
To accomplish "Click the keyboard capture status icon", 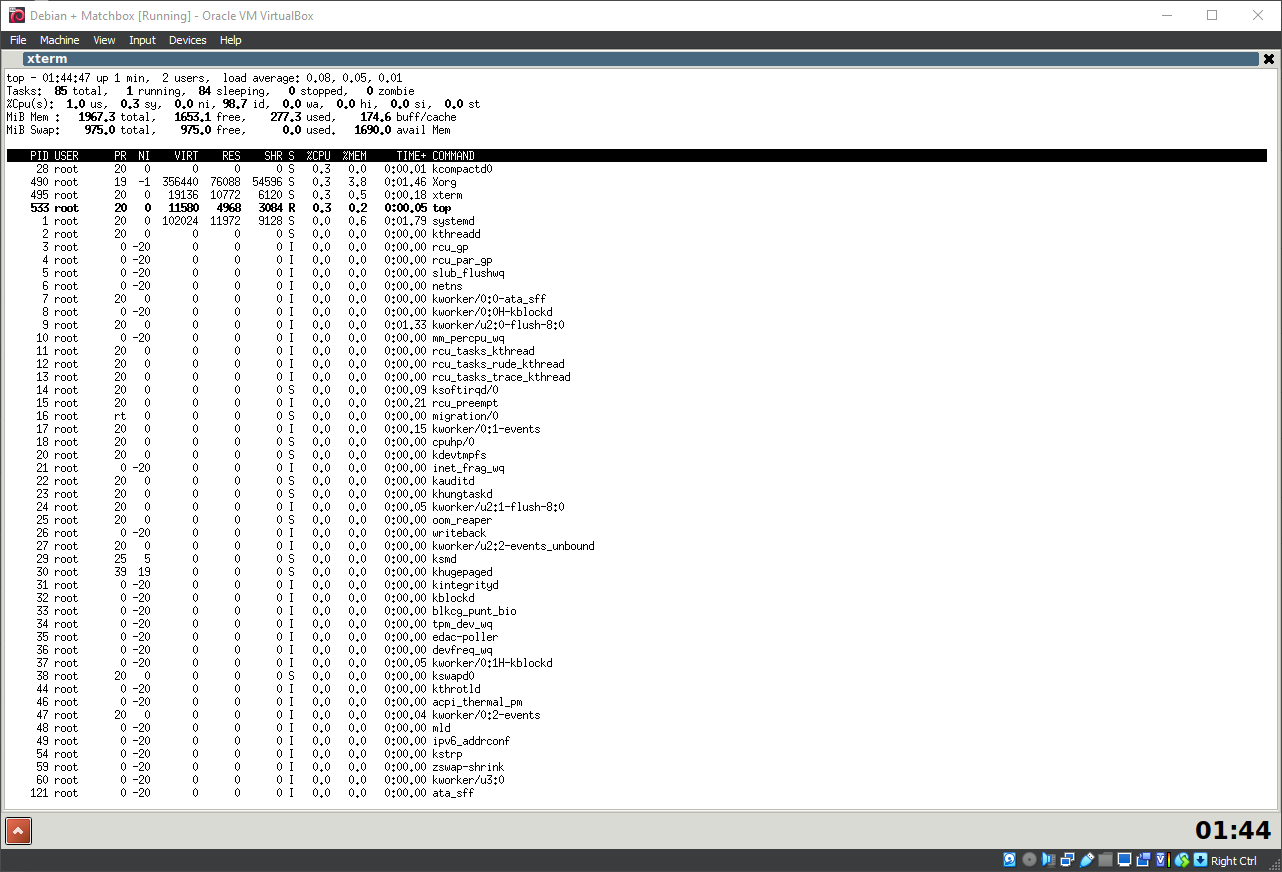I will pos(1200,859).
